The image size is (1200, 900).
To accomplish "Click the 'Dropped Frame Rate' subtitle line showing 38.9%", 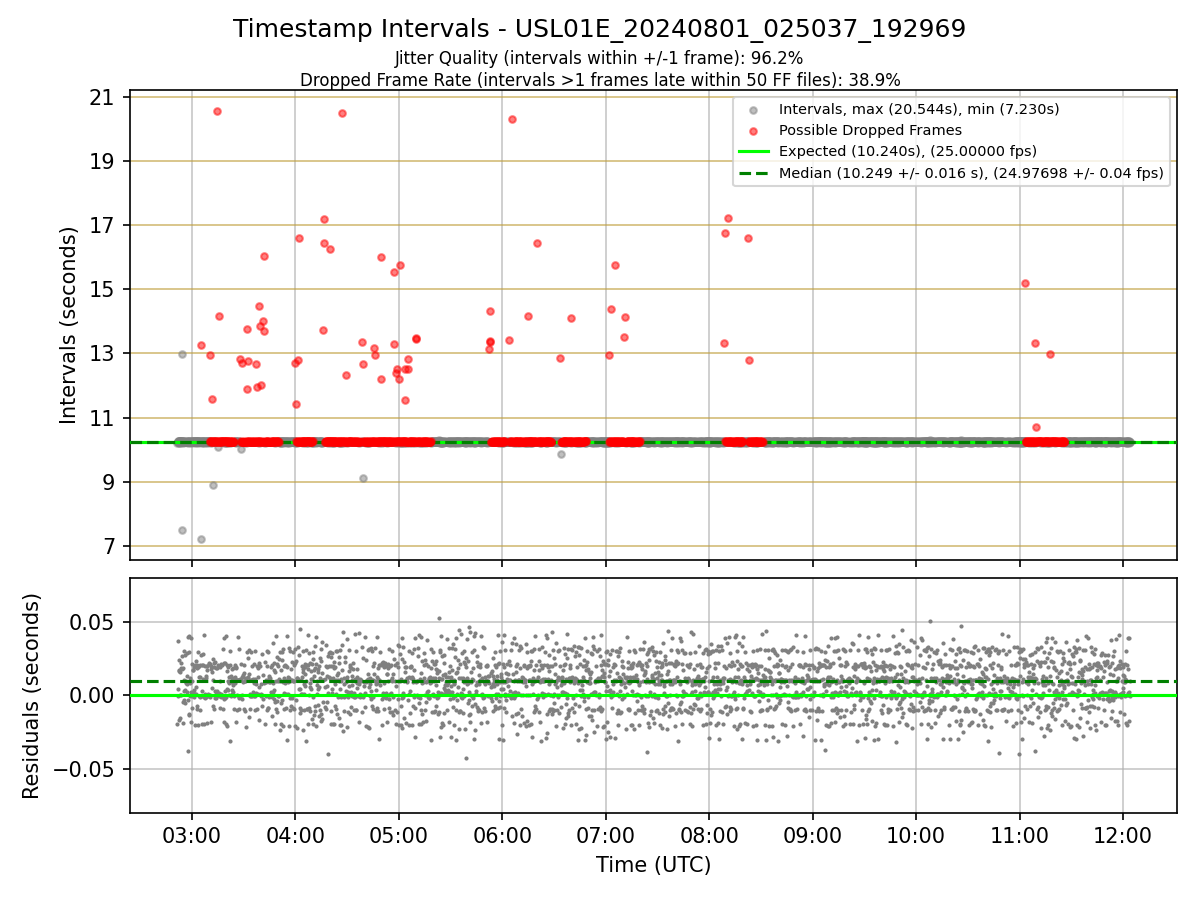I will (599, 80).
